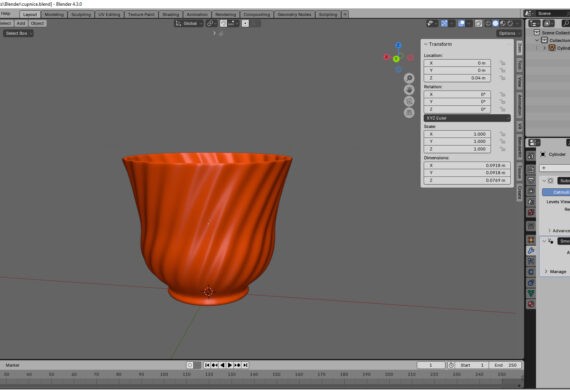Viewport: 570px width, 390px height.
Task: Toggle Scale X animate icon
Action: (x=502, y=134)
